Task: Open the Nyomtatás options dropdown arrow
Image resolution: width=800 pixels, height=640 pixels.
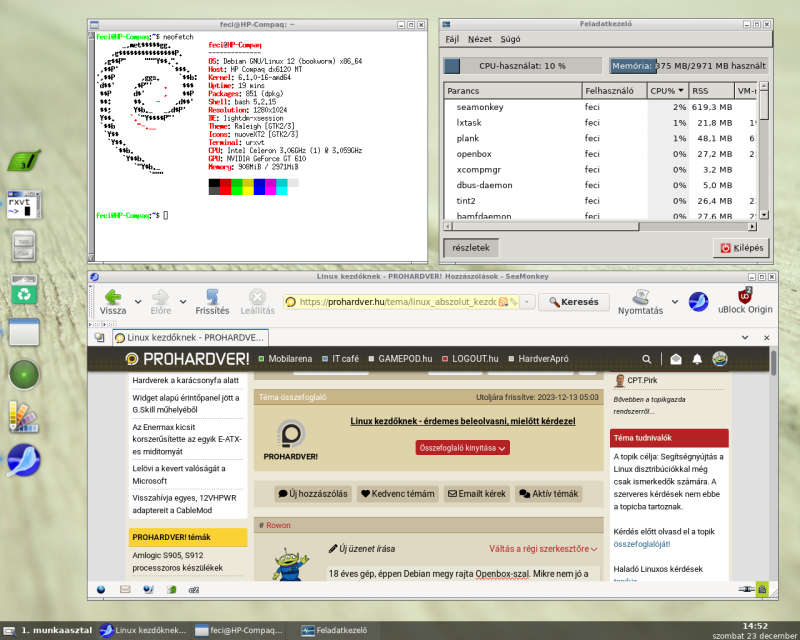Action: pos(675,302)
